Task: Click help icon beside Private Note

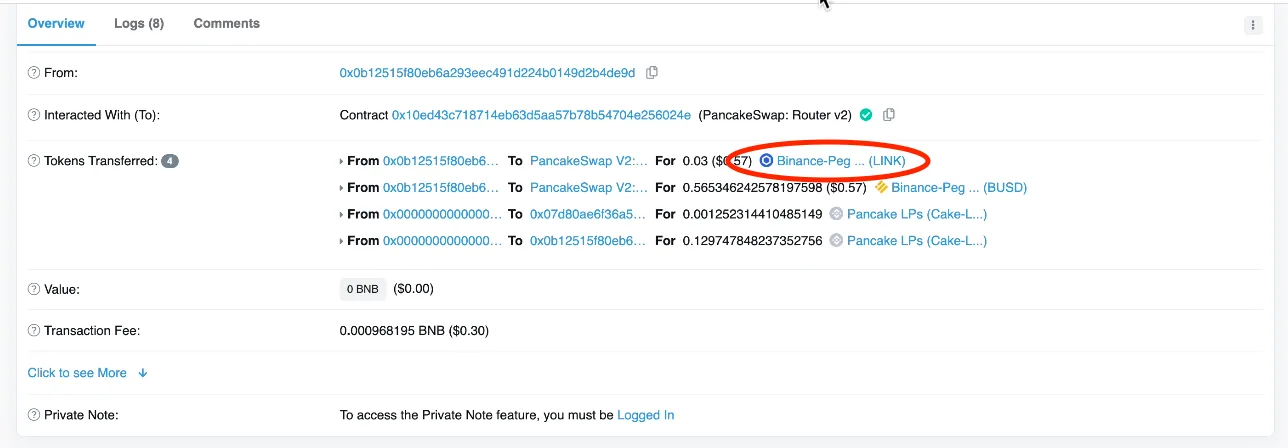Action: [x=34, y=415]
